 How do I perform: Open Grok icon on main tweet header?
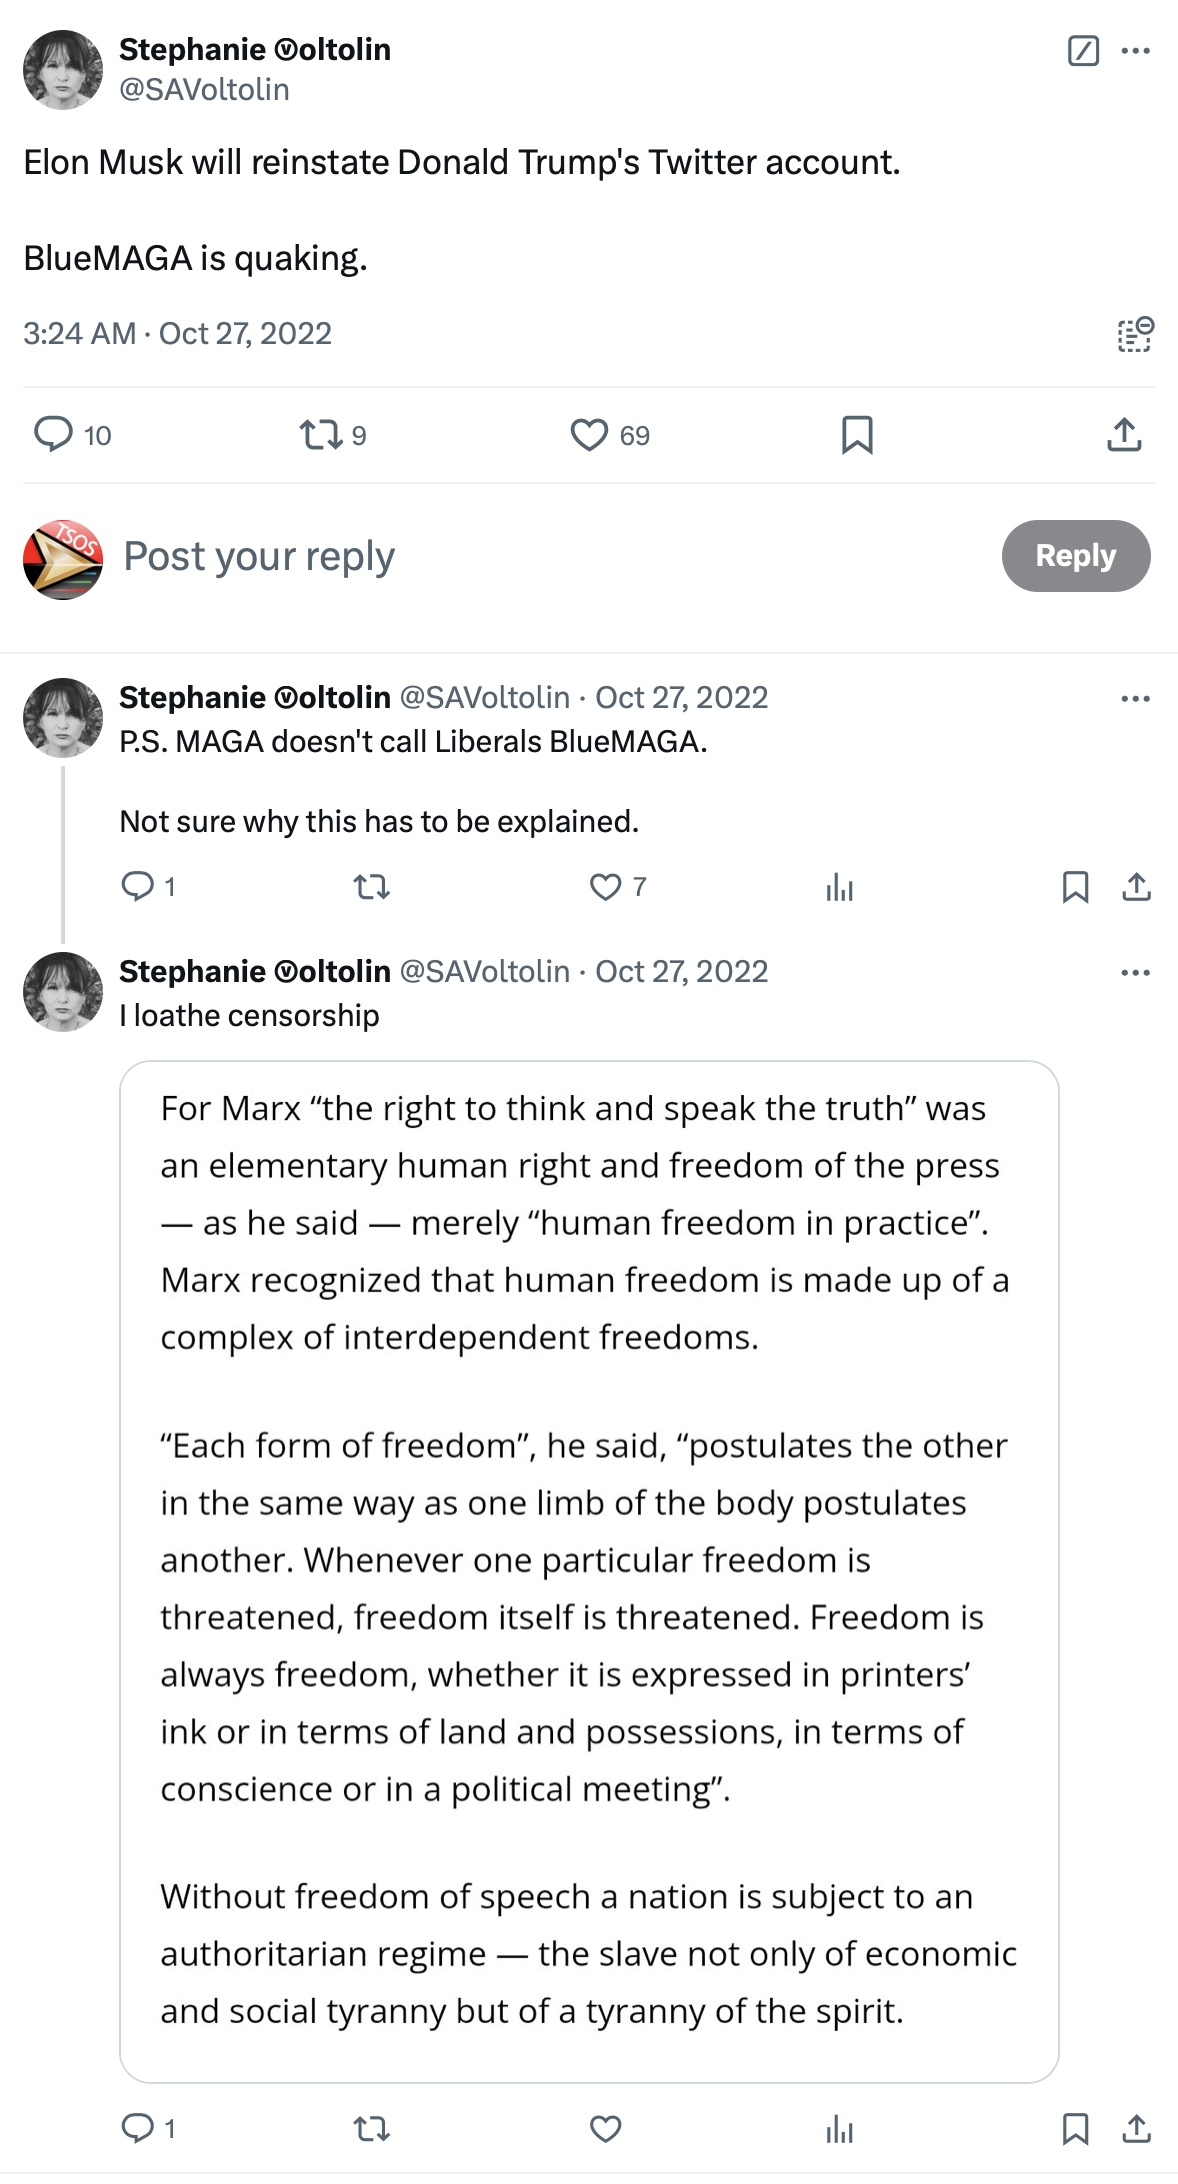tap(1083, 50)
